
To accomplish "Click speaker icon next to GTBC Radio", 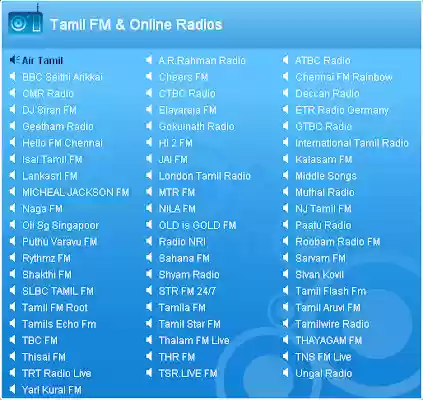I will [285, 126].
